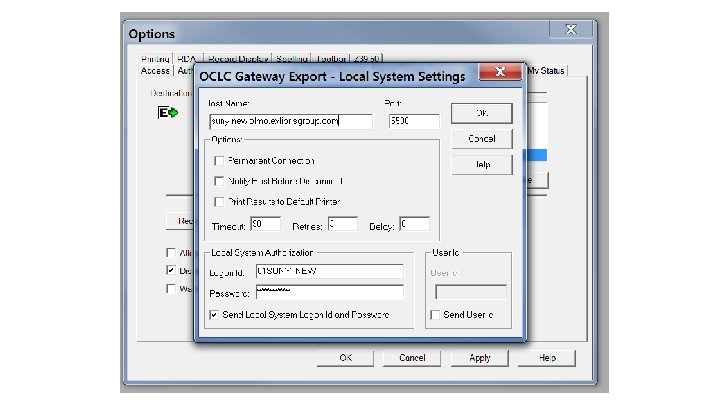Open Help in Local System Settings dialog

click(482, 164)
